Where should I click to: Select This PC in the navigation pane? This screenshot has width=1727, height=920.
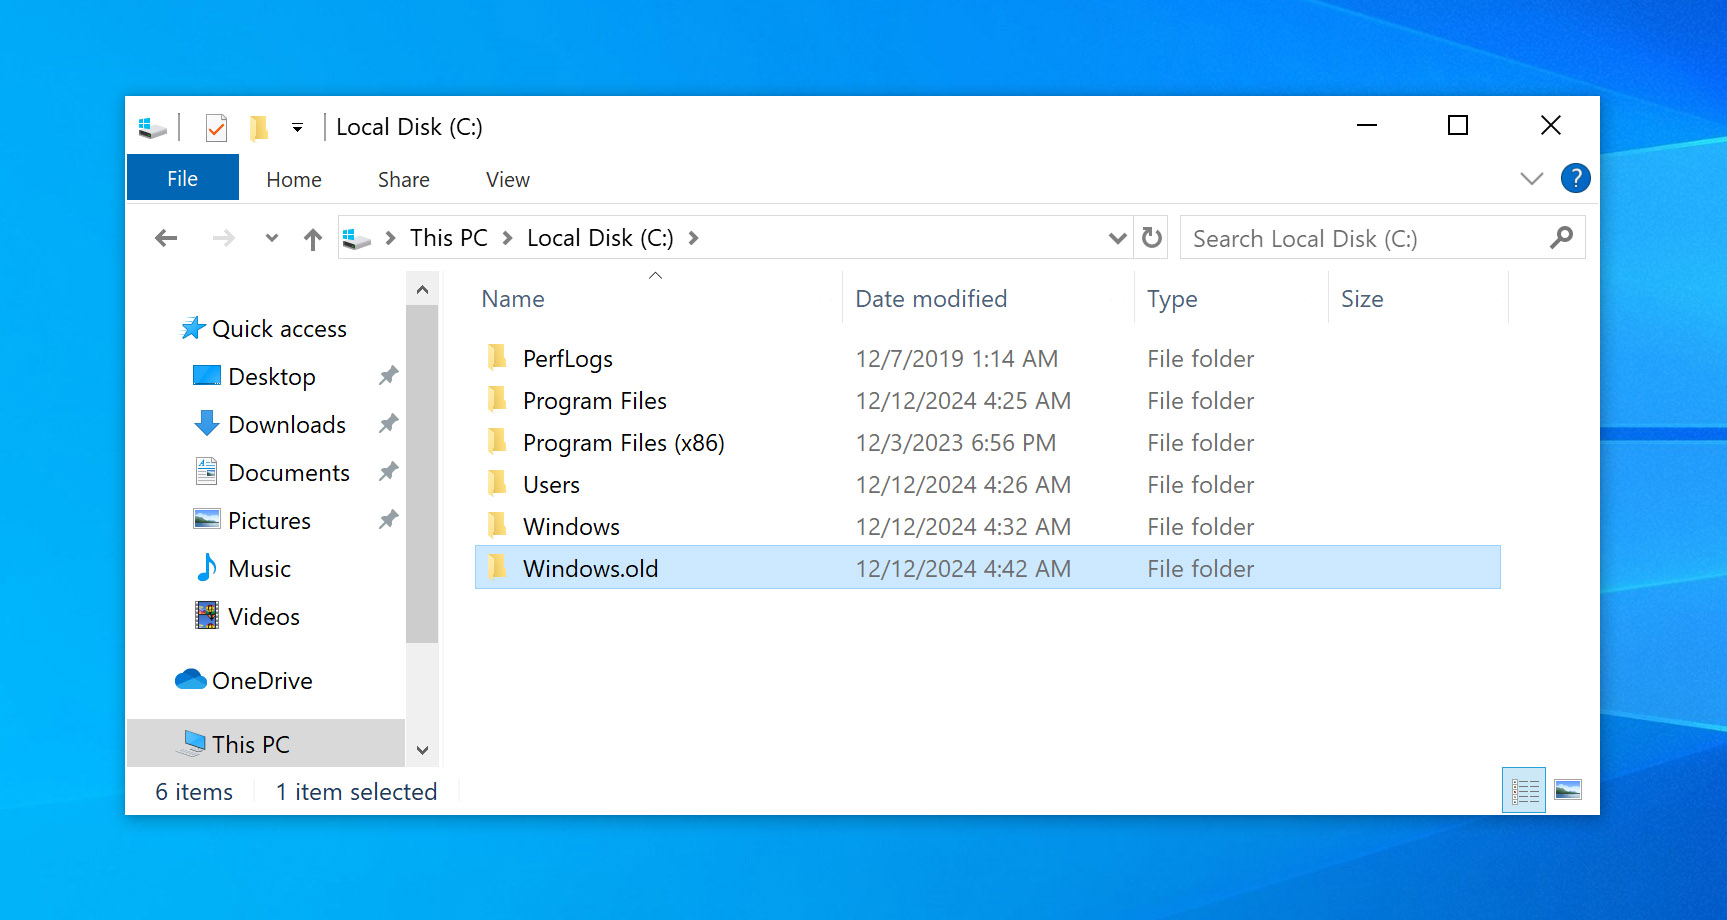(x=266, y=744)
